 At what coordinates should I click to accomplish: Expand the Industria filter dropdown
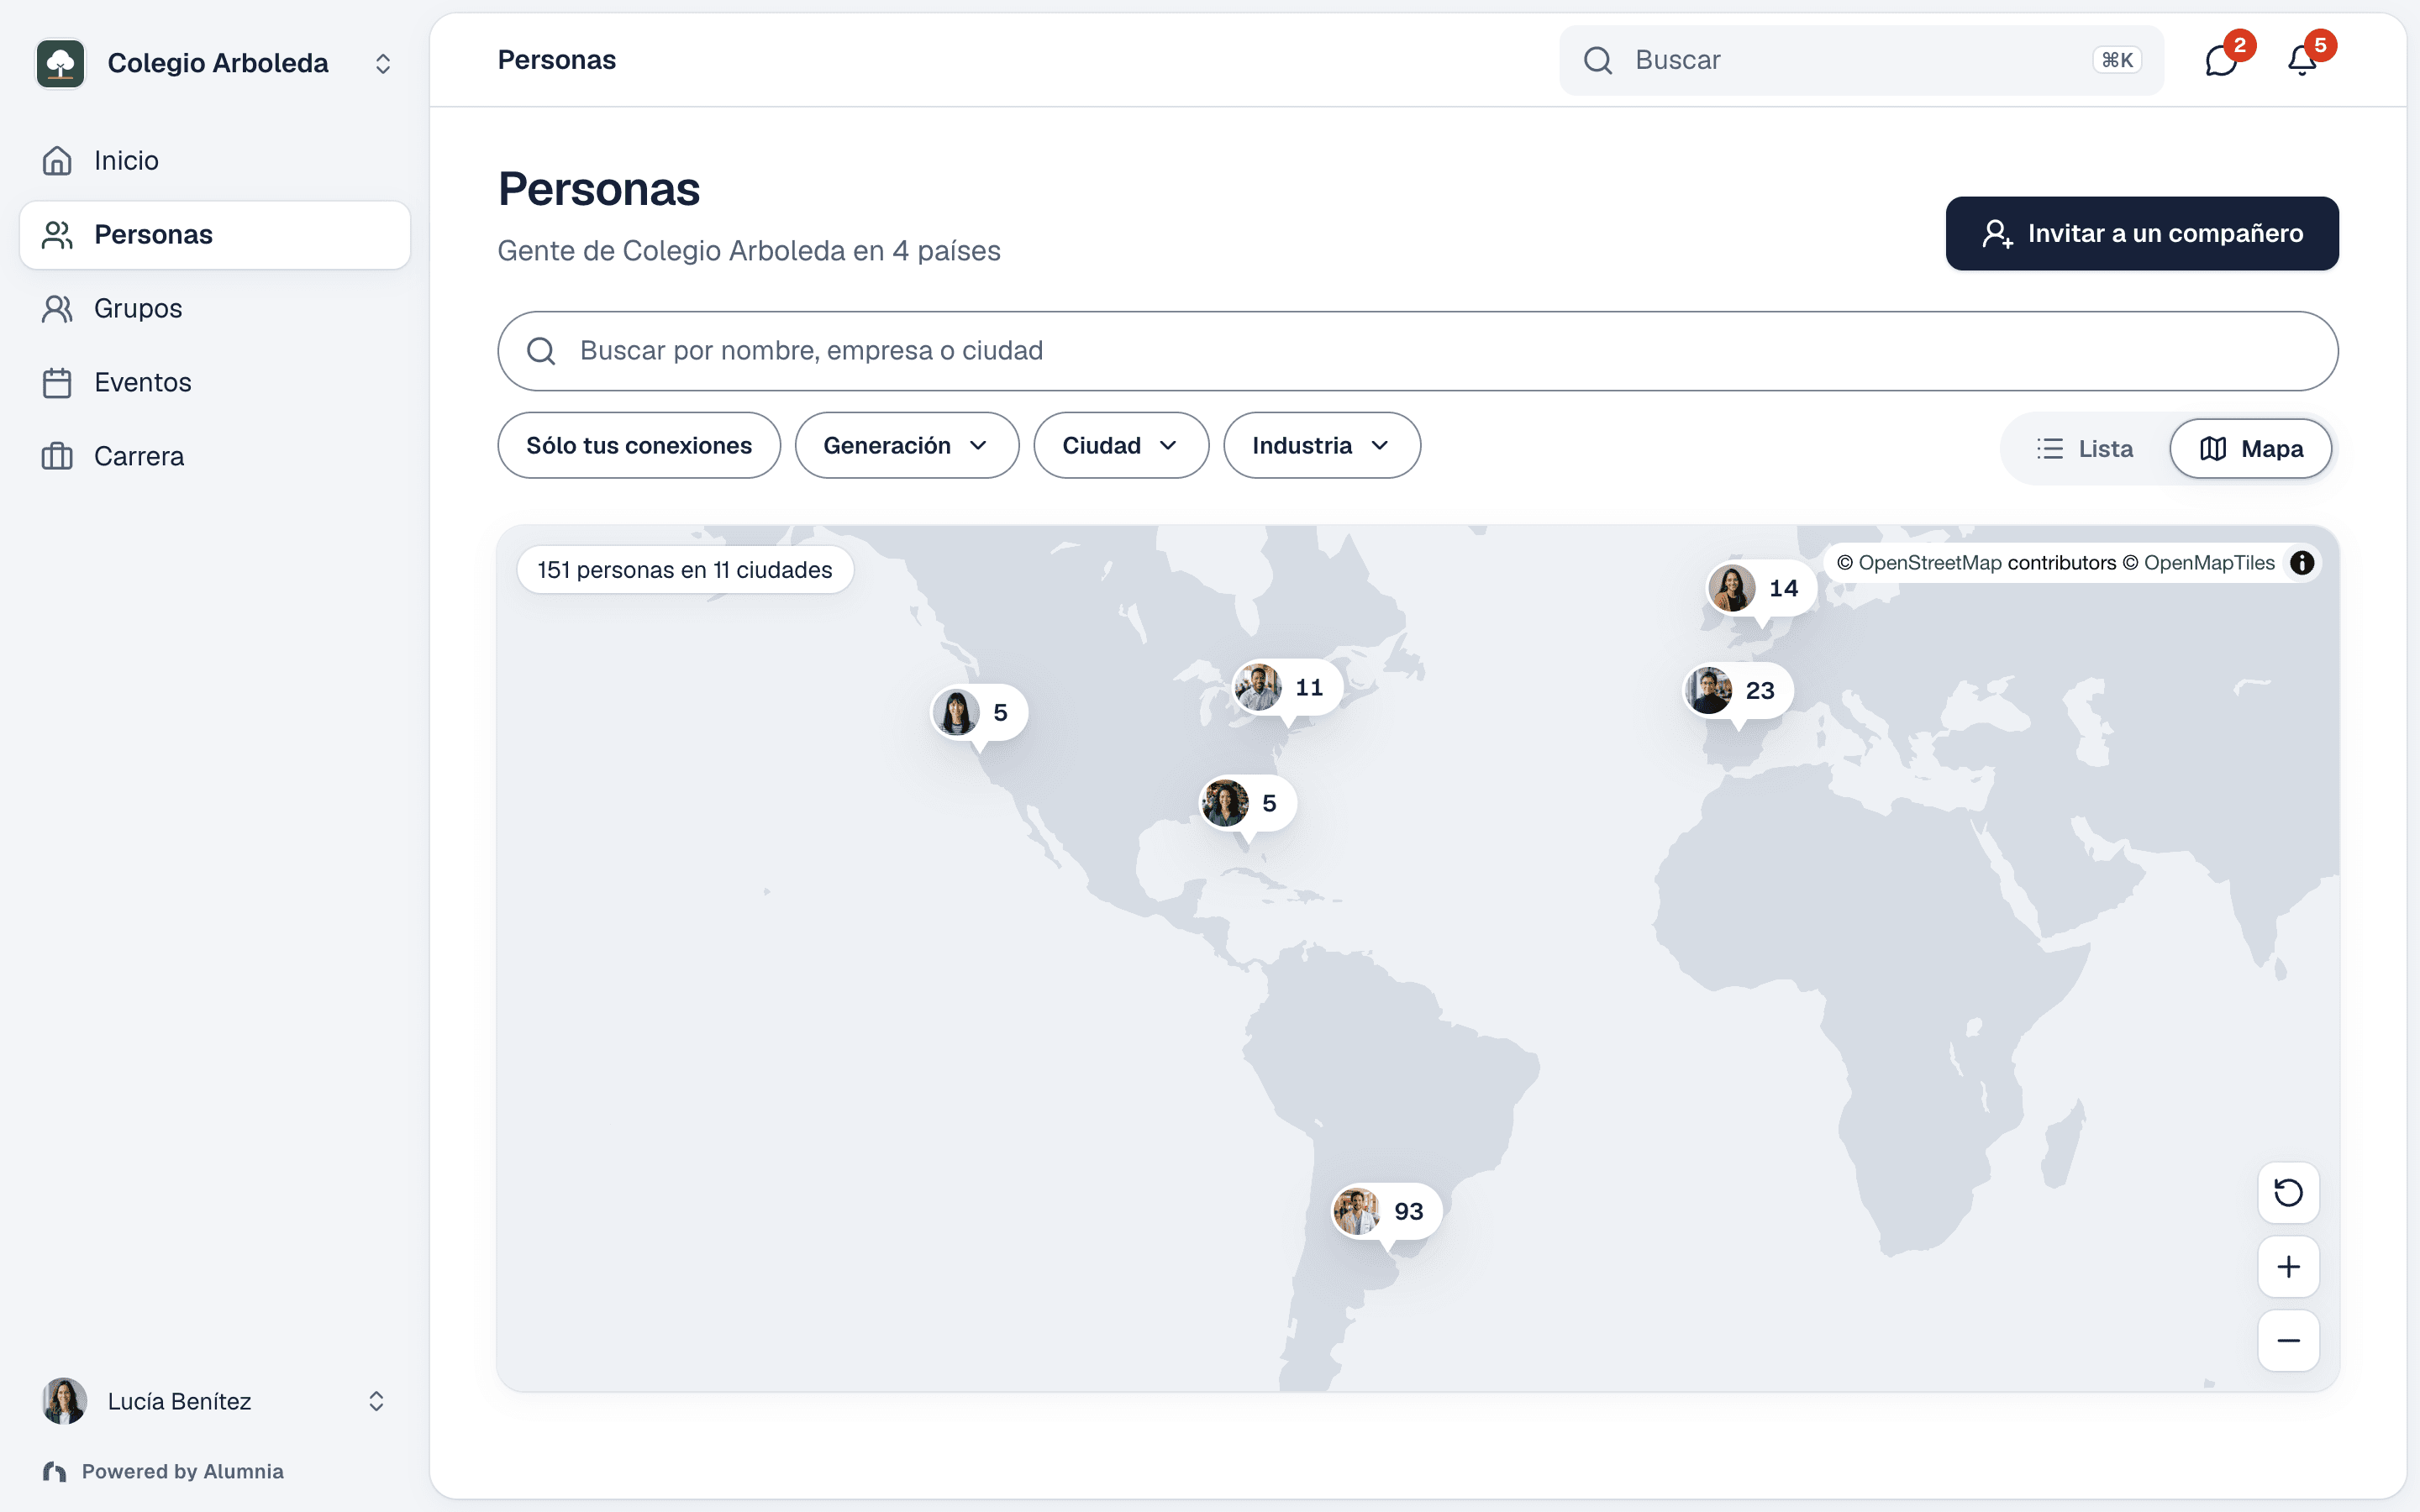click(x=1321, y=445)
